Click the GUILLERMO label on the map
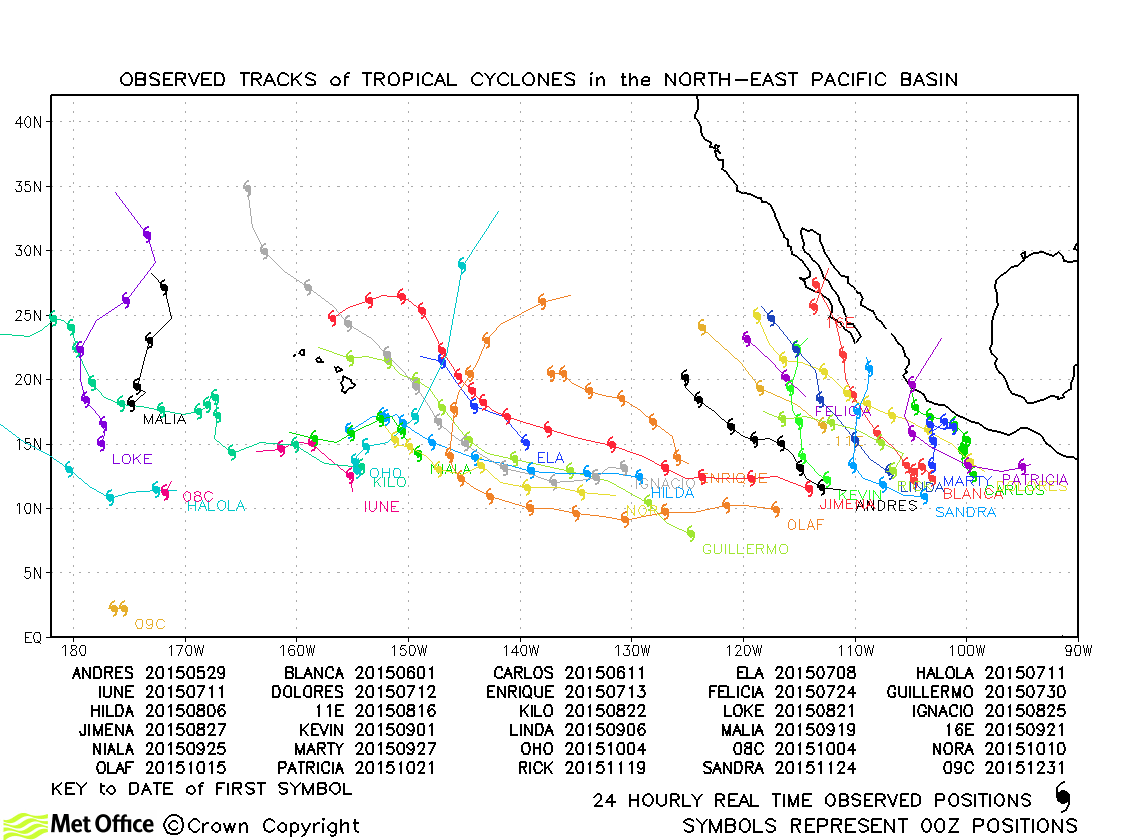 pos(745,550)
